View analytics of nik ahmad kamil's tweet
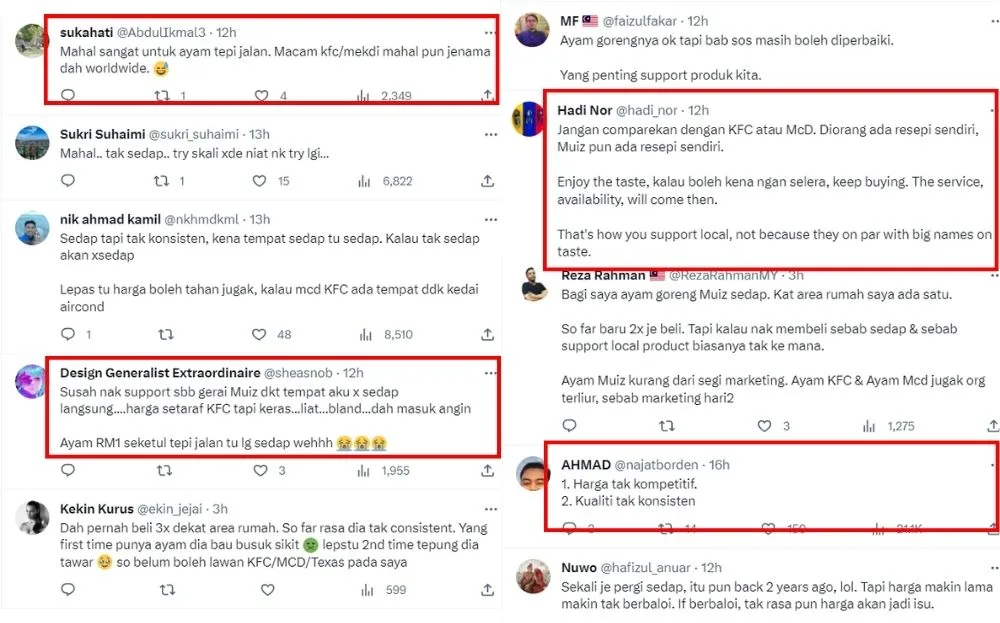 (365, 335)
